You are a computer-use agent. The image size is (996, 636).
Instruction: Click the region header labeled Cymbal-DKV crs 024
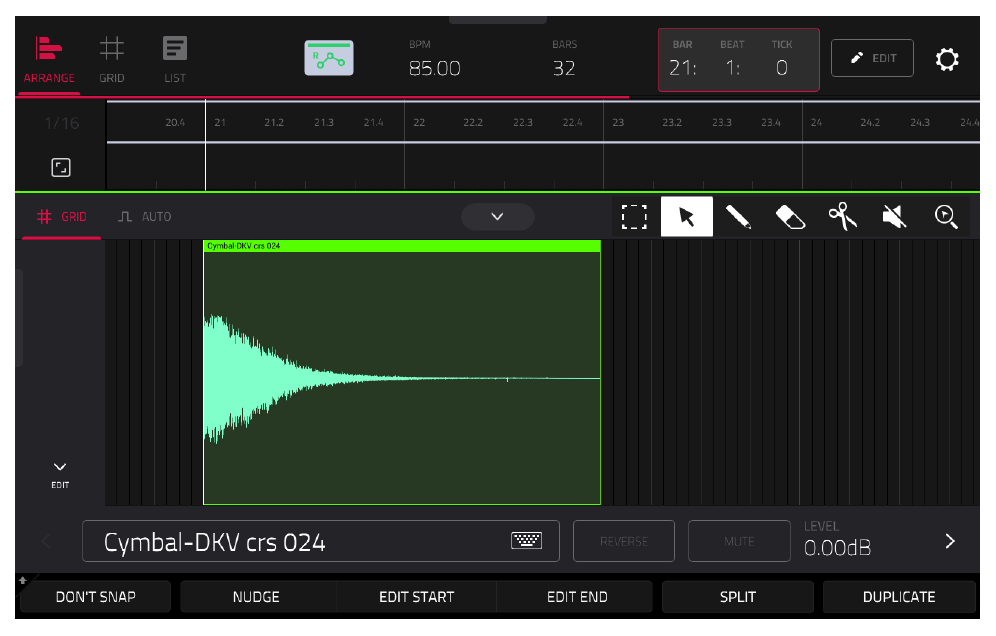coord(402,246)
